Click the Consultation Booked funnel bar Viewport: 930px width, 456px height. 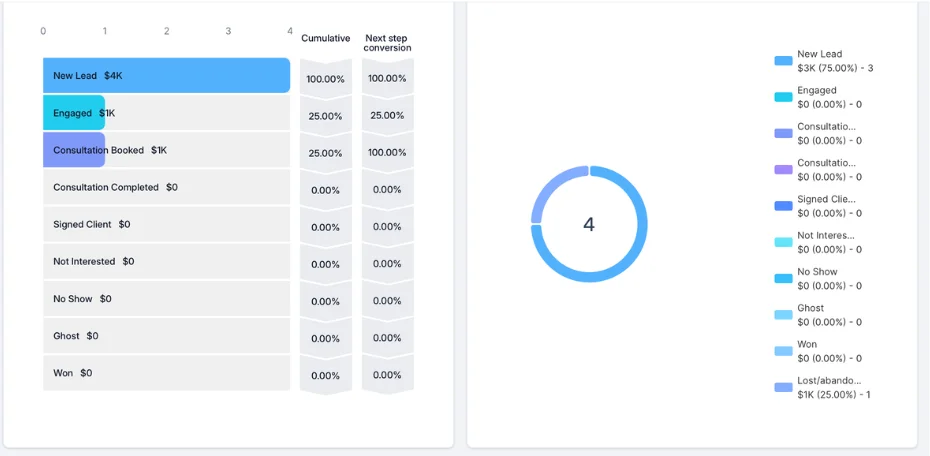click(74, 150)
